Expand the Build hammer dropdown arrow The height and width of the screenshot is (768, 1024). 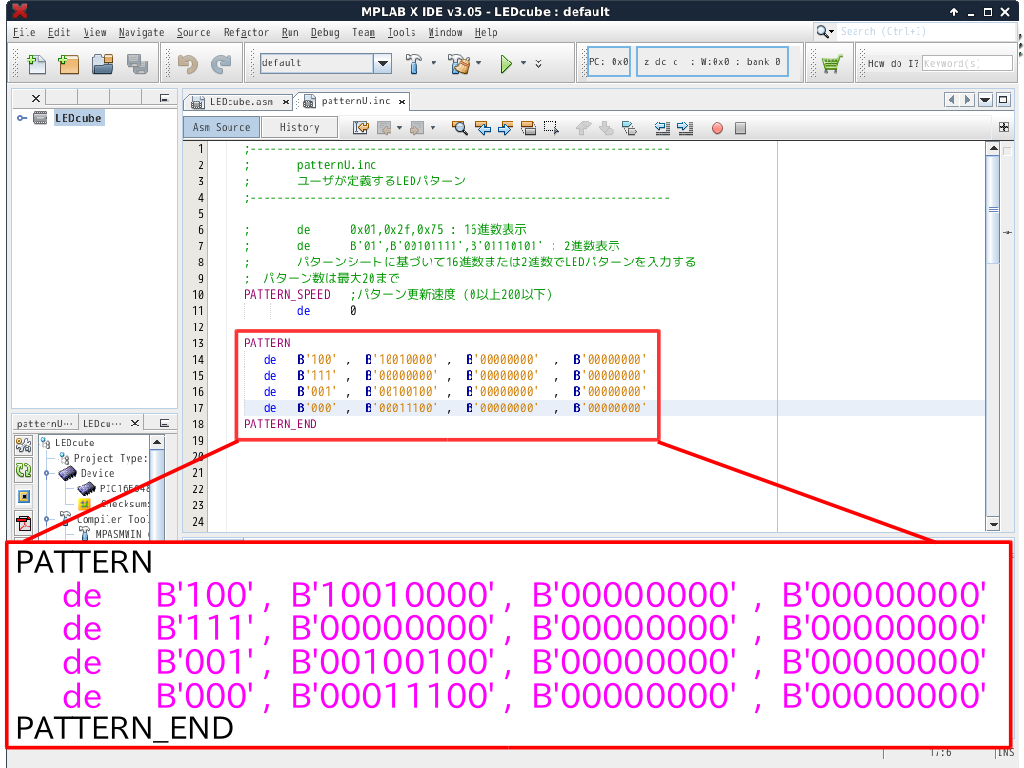[x=434, y=63]
